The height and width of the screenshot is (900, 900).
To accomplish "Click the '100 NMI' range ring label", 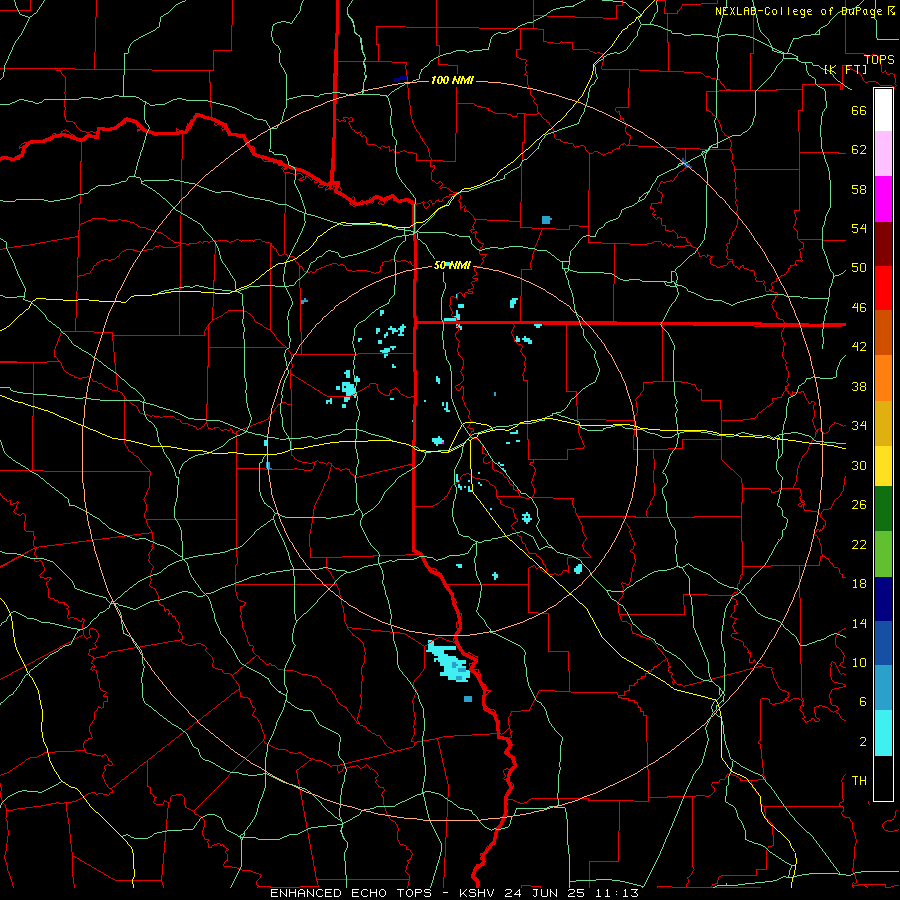I will (452, 80).
